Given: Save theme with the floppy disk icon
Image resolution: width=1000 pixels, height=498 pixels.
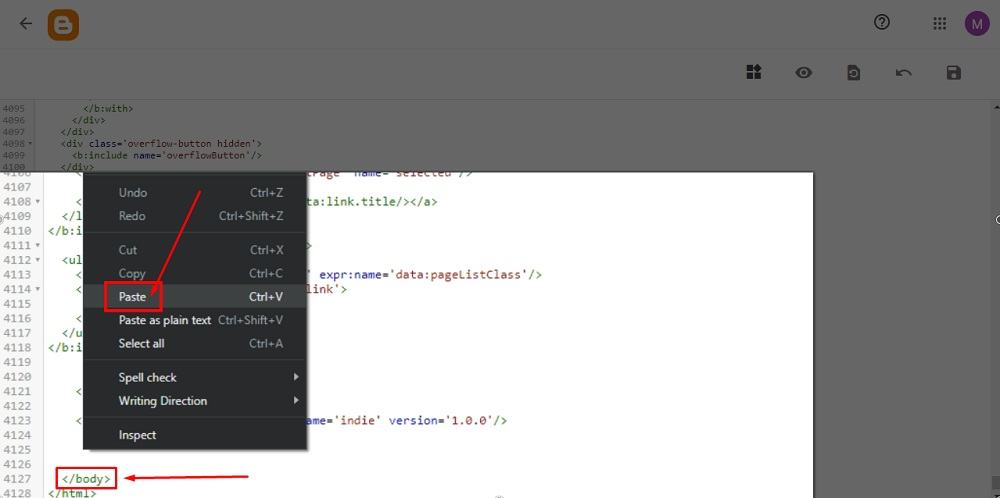Looking at the screenshot, I should 953,73.
